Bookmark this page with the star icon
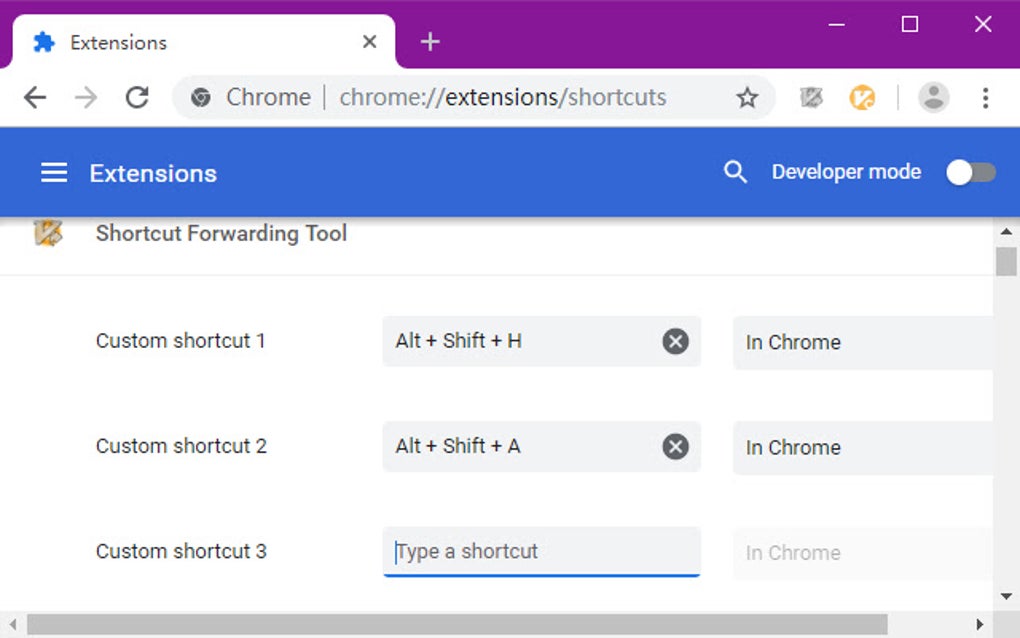Screen dimensions: 1020x638 746,97
